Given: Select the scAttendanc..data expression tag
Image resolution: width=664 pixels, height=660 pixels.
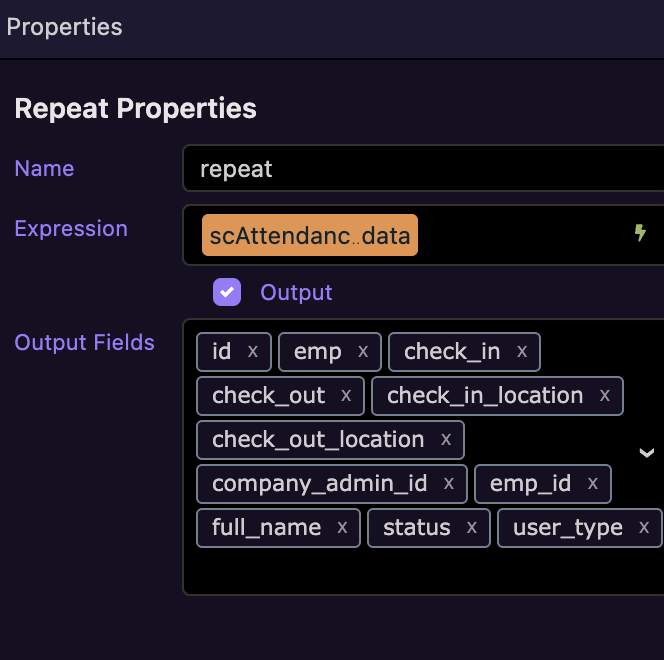Looking at the screenshot, I should (310, 236).
